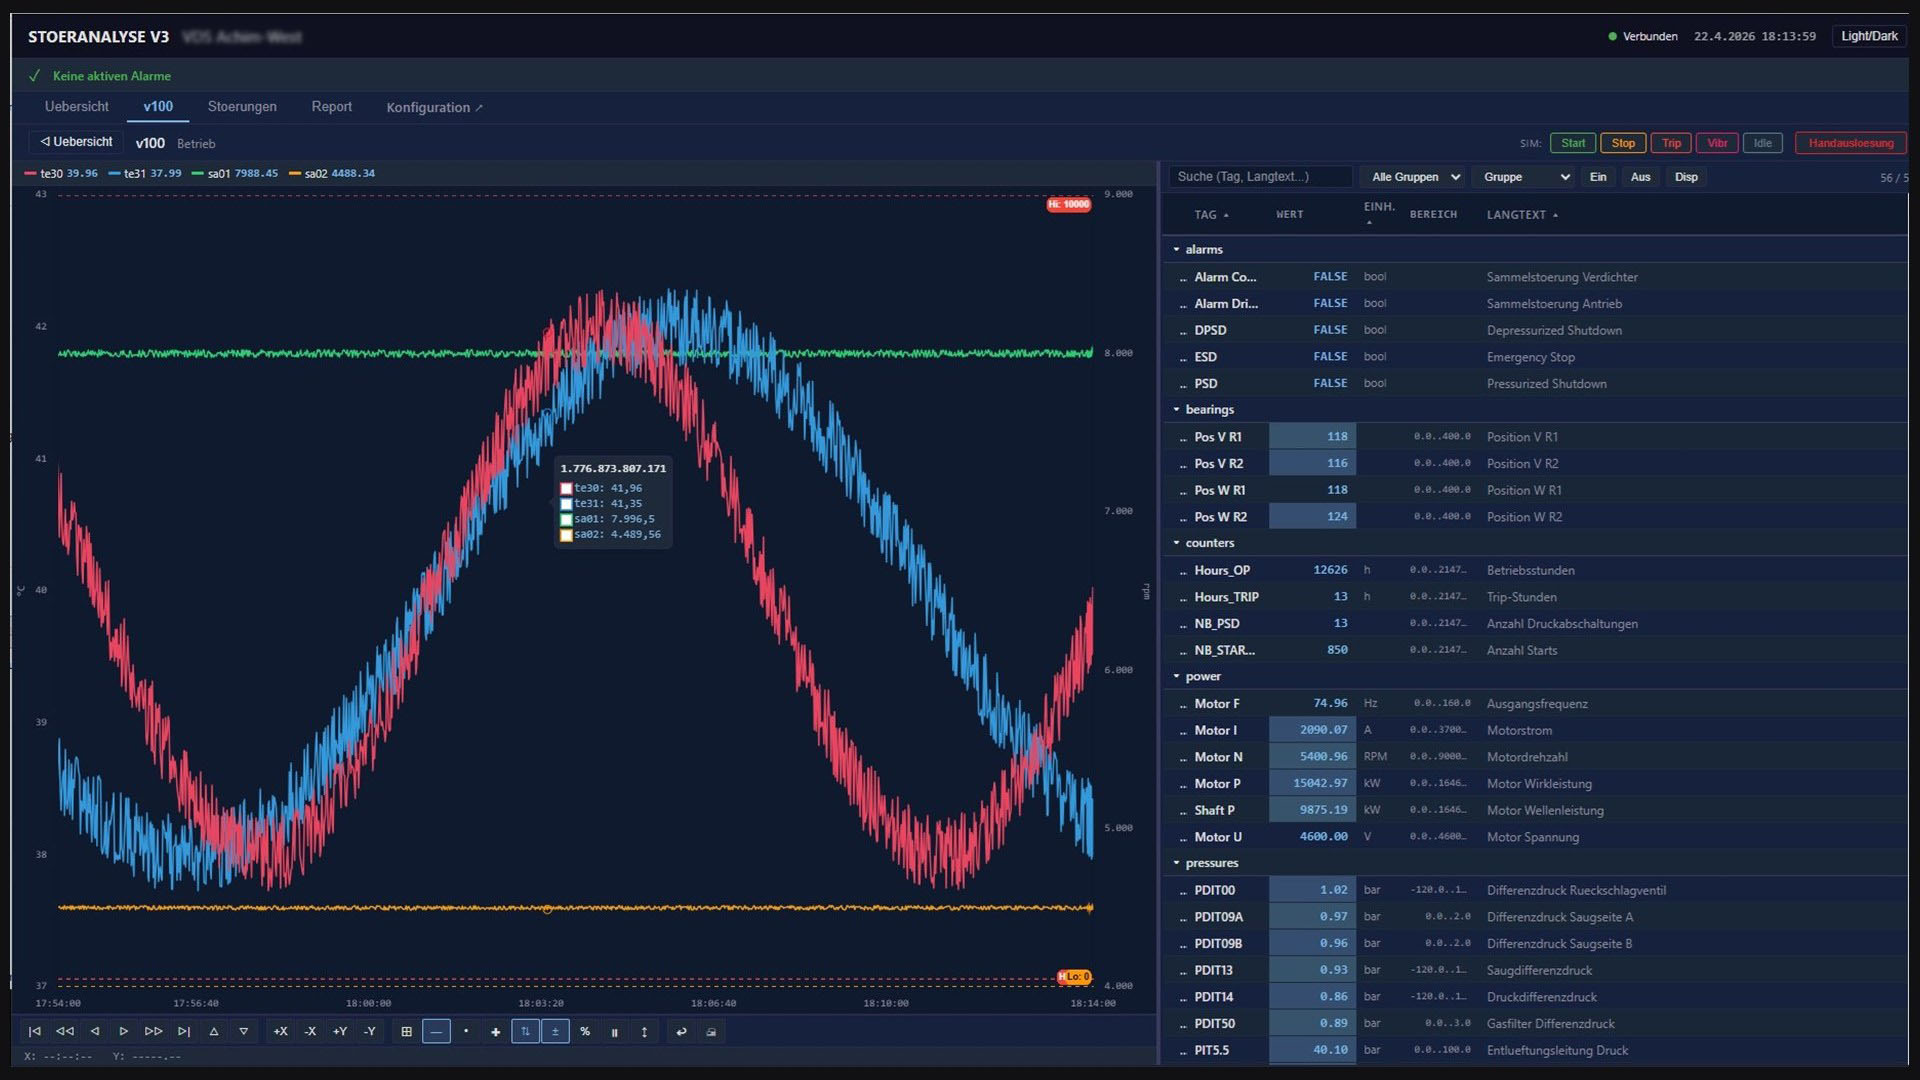
Task: Open the Uebersicht tab
Action: tap(77, 106)
